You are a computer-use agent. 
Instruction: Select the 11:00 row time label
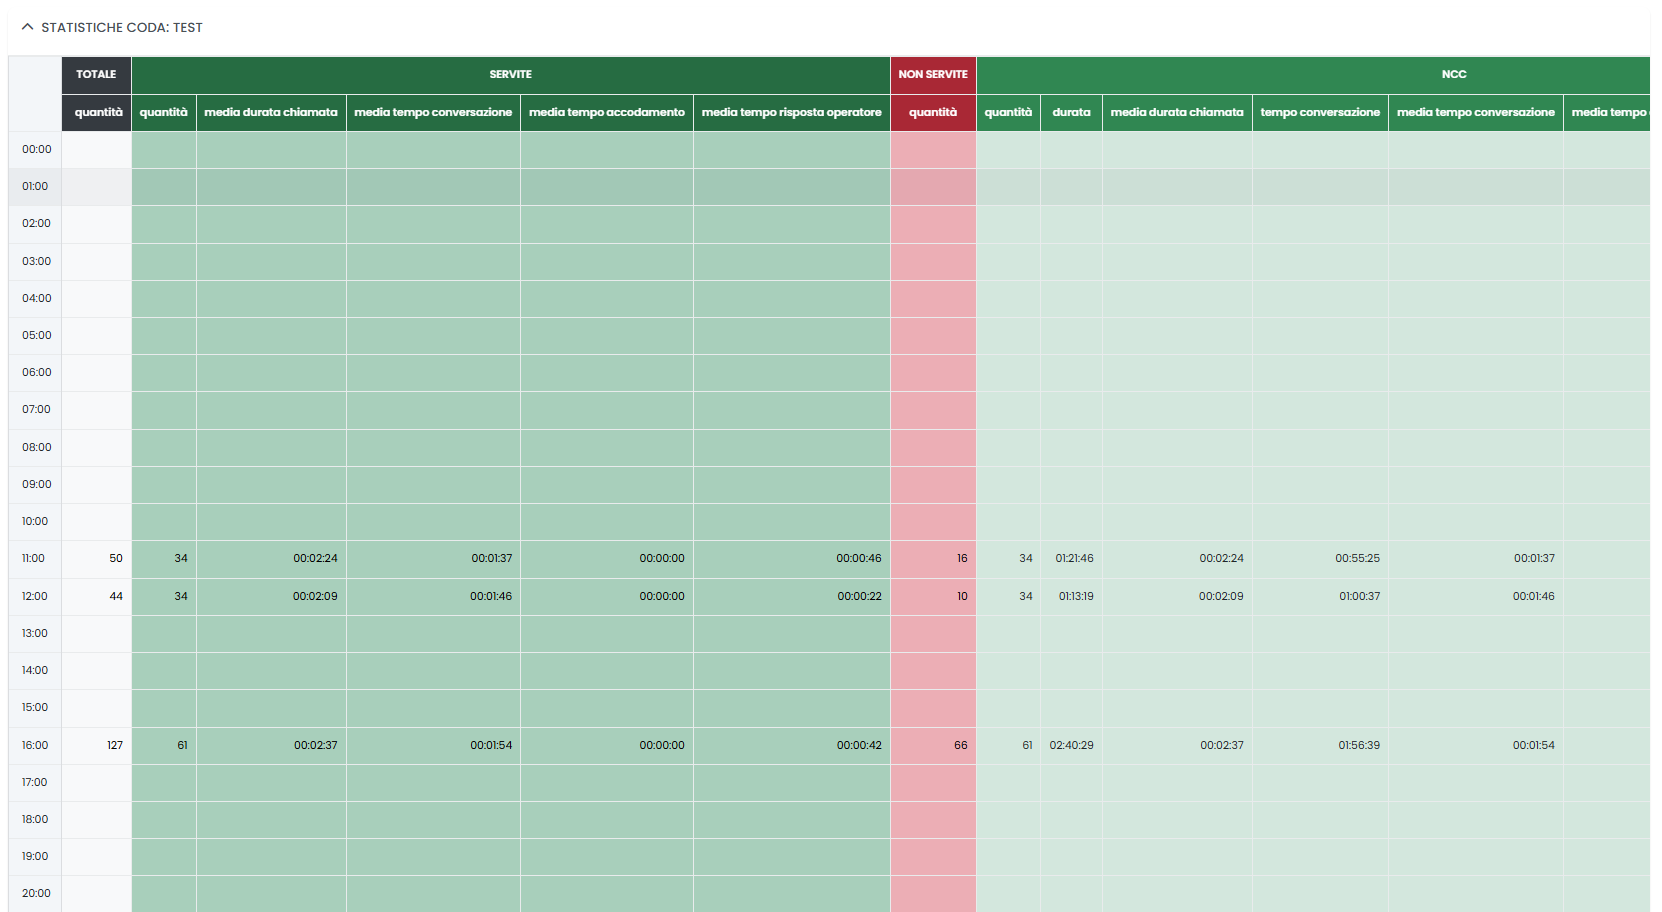pyautogui.click(x=34, y=558)
